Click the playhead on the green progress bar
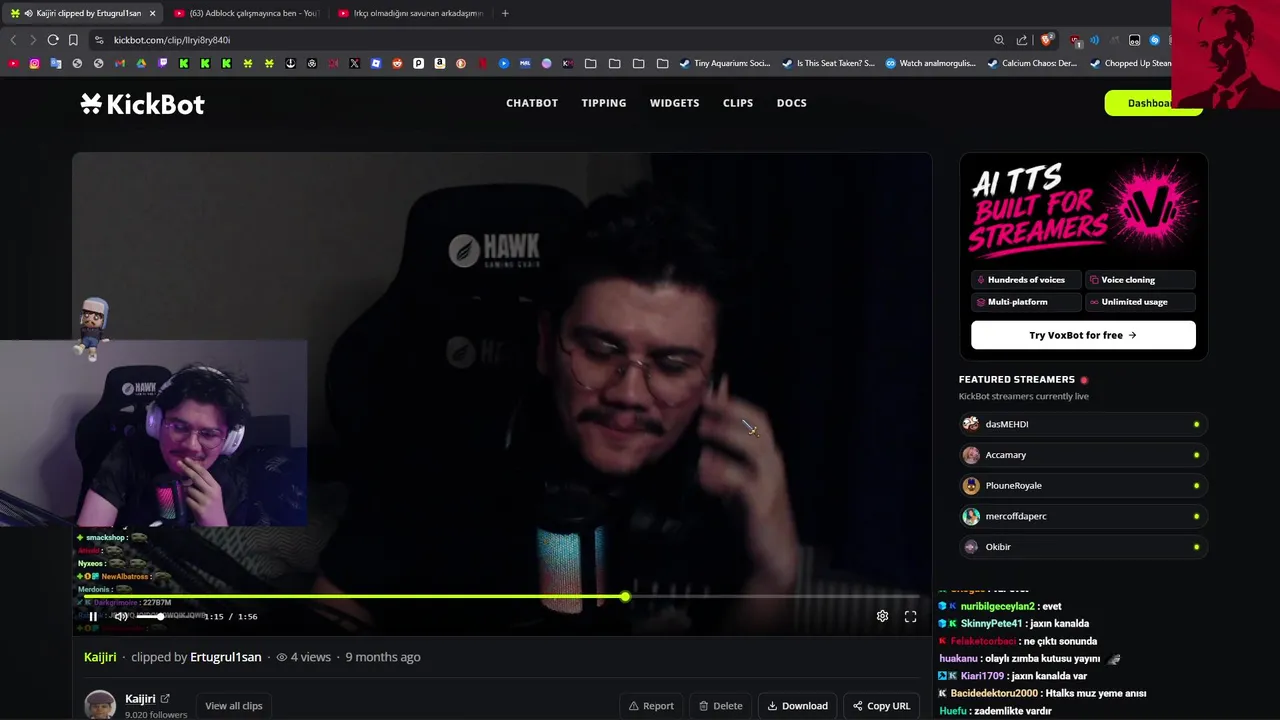 click(625, 597)
